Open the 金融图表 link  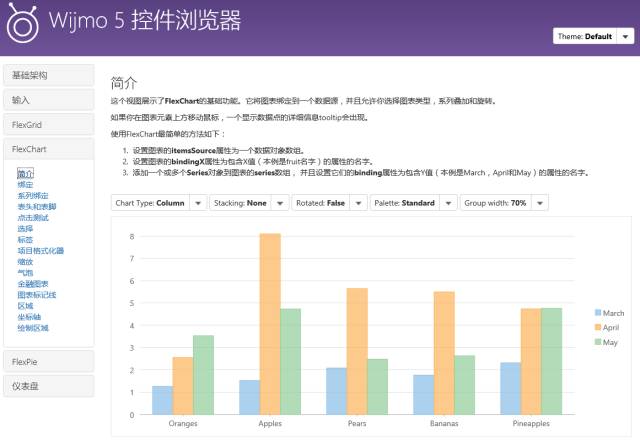coord(33,284)
